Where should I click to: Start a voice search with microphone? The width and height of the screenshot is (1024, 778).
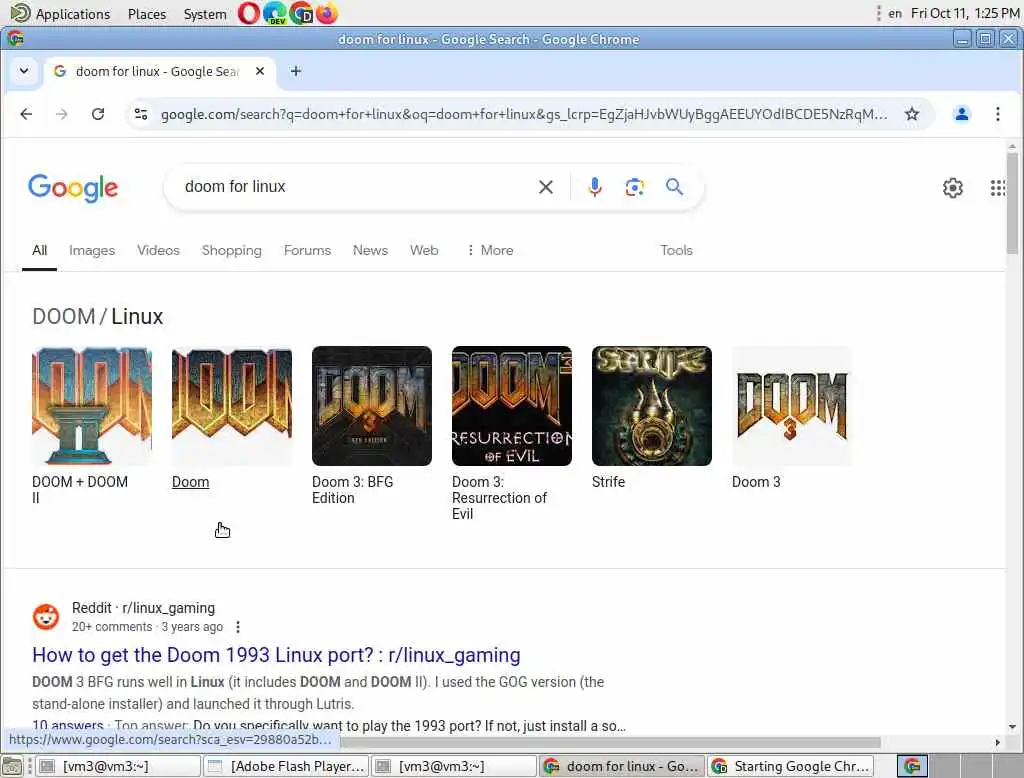pos(594,187)
